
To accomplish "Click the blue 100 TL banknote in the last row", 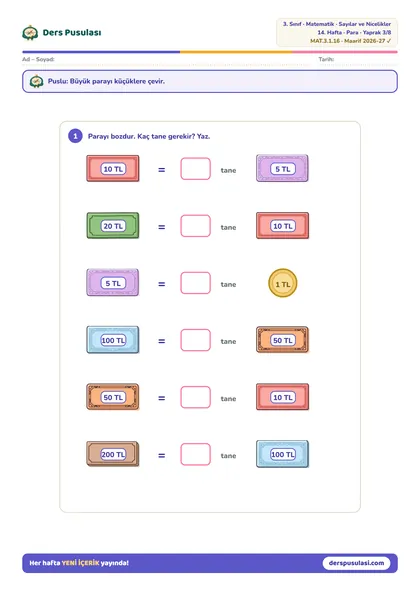I will tap(282, 454).
